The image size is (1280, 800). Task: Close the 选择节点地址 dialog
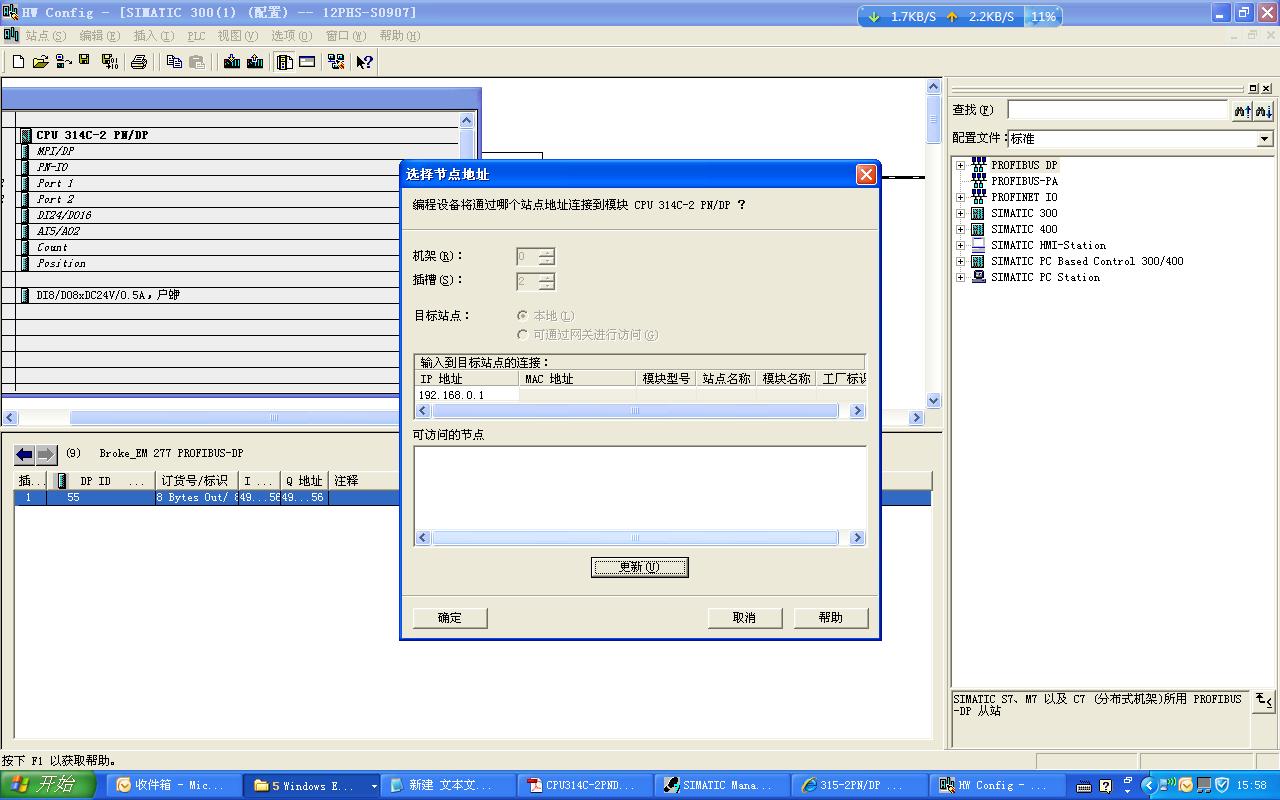(x=866, y=174)
